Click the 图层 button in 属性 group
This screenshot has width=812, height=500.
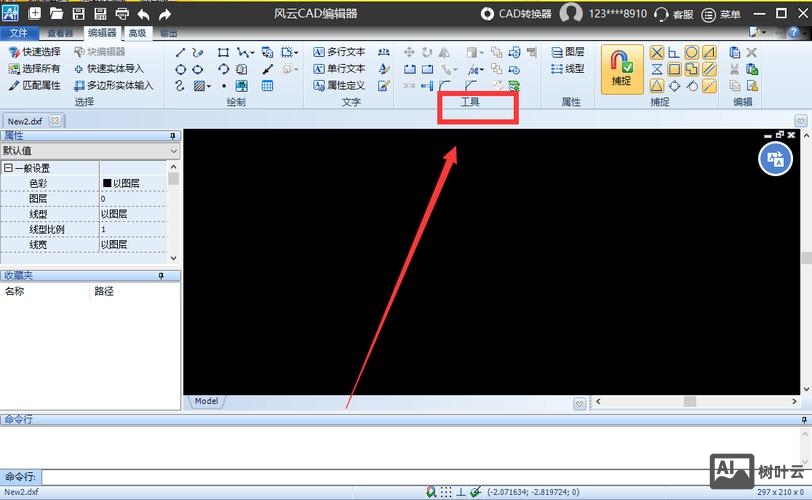click(568, 52)
